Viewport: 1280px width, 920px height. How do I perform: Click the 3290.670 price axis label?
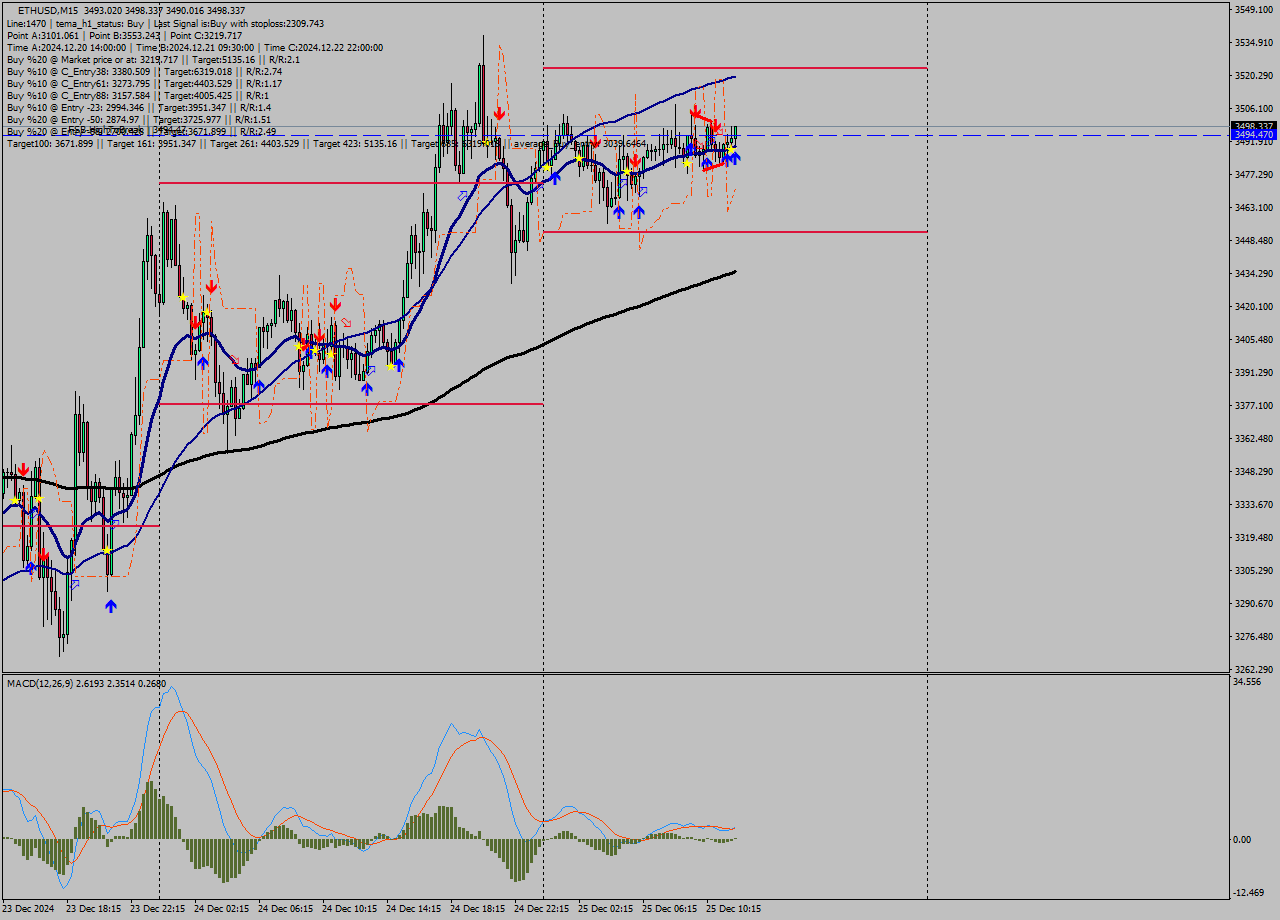(x=1254, y=604)
